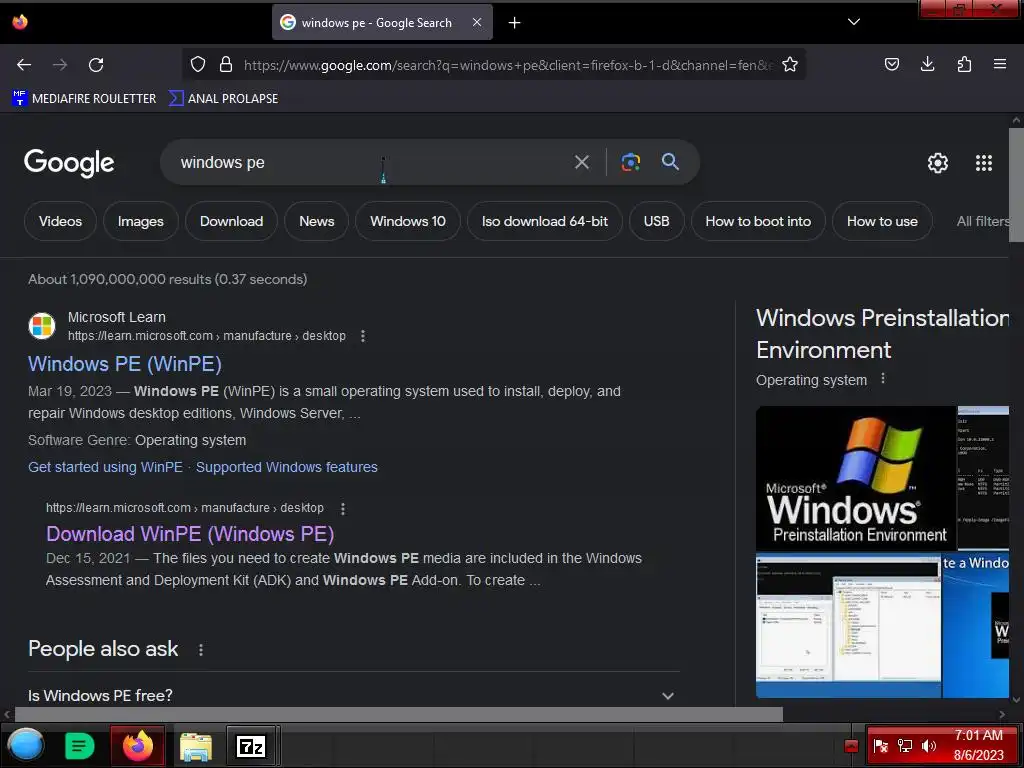Open Google quick settings gear
This screenshot has height=768, width=1024.
click(937, 163)
